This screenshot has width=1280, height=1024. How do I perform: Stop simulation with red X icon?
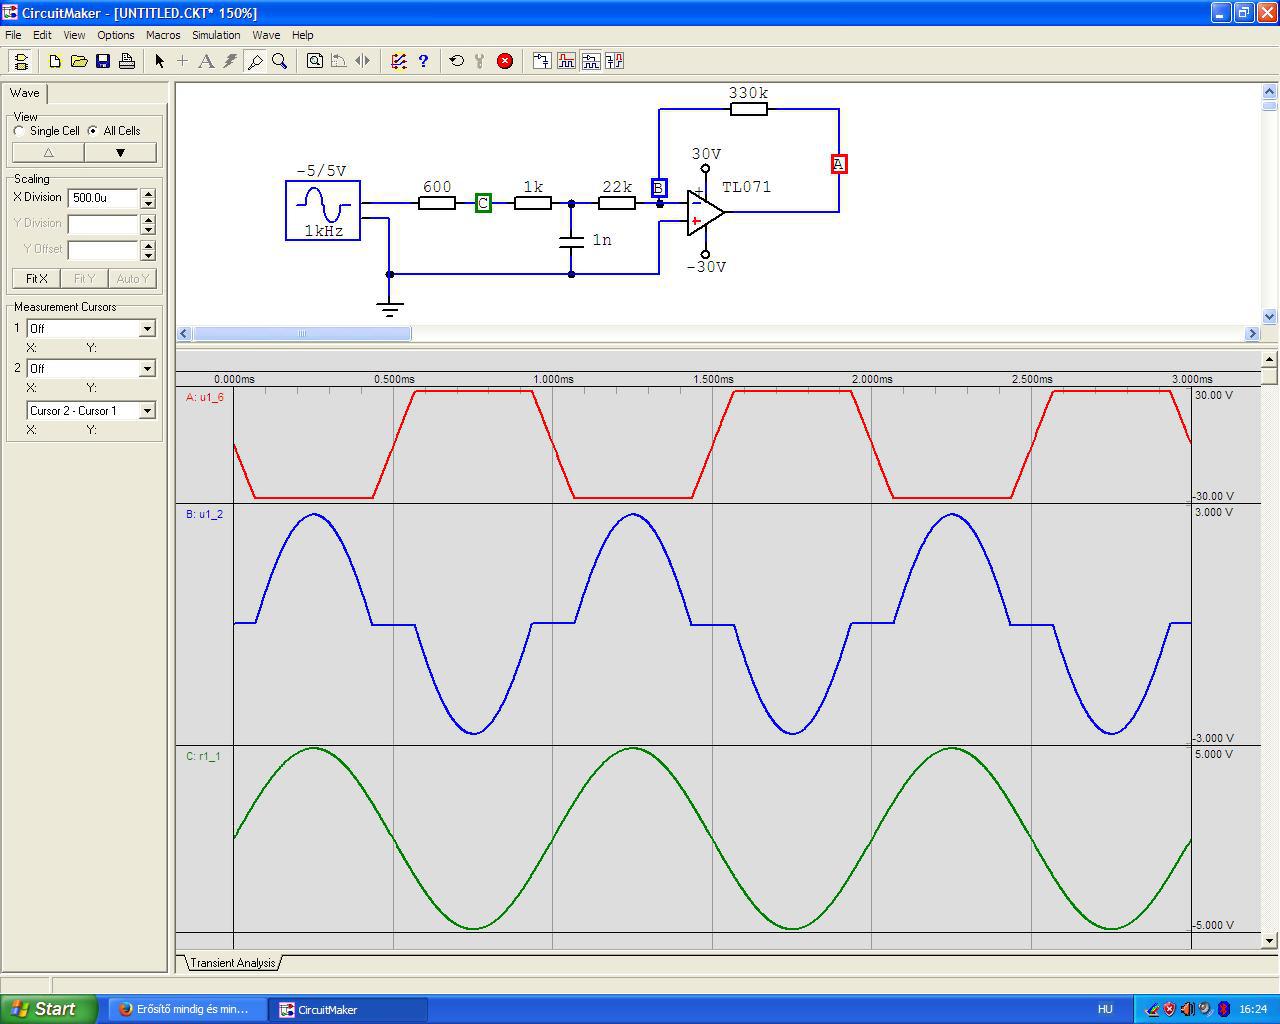(x=505, y=61)
